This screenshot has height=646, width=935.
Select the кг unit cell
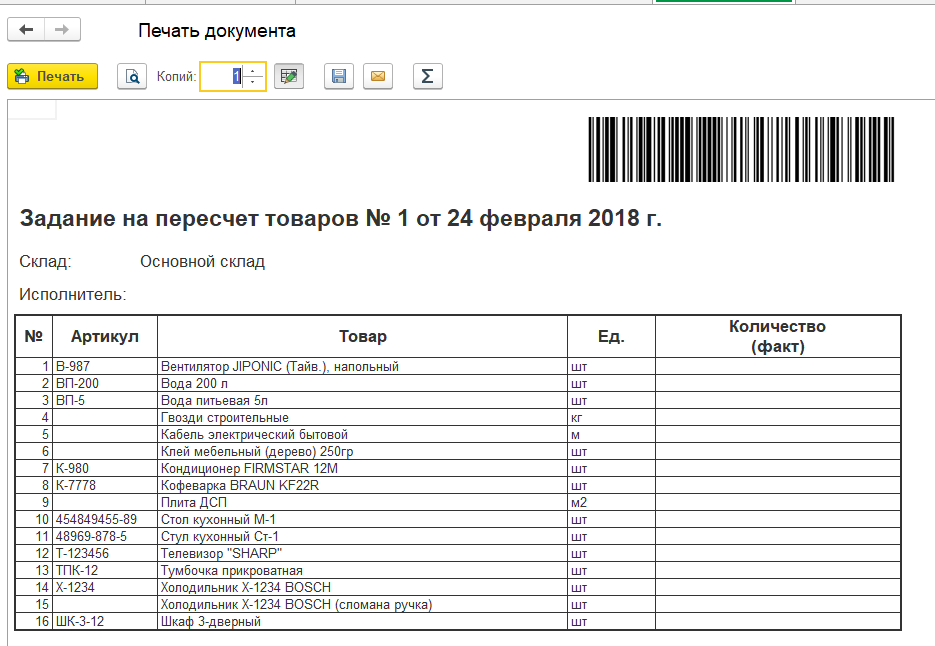coord(611,418)
